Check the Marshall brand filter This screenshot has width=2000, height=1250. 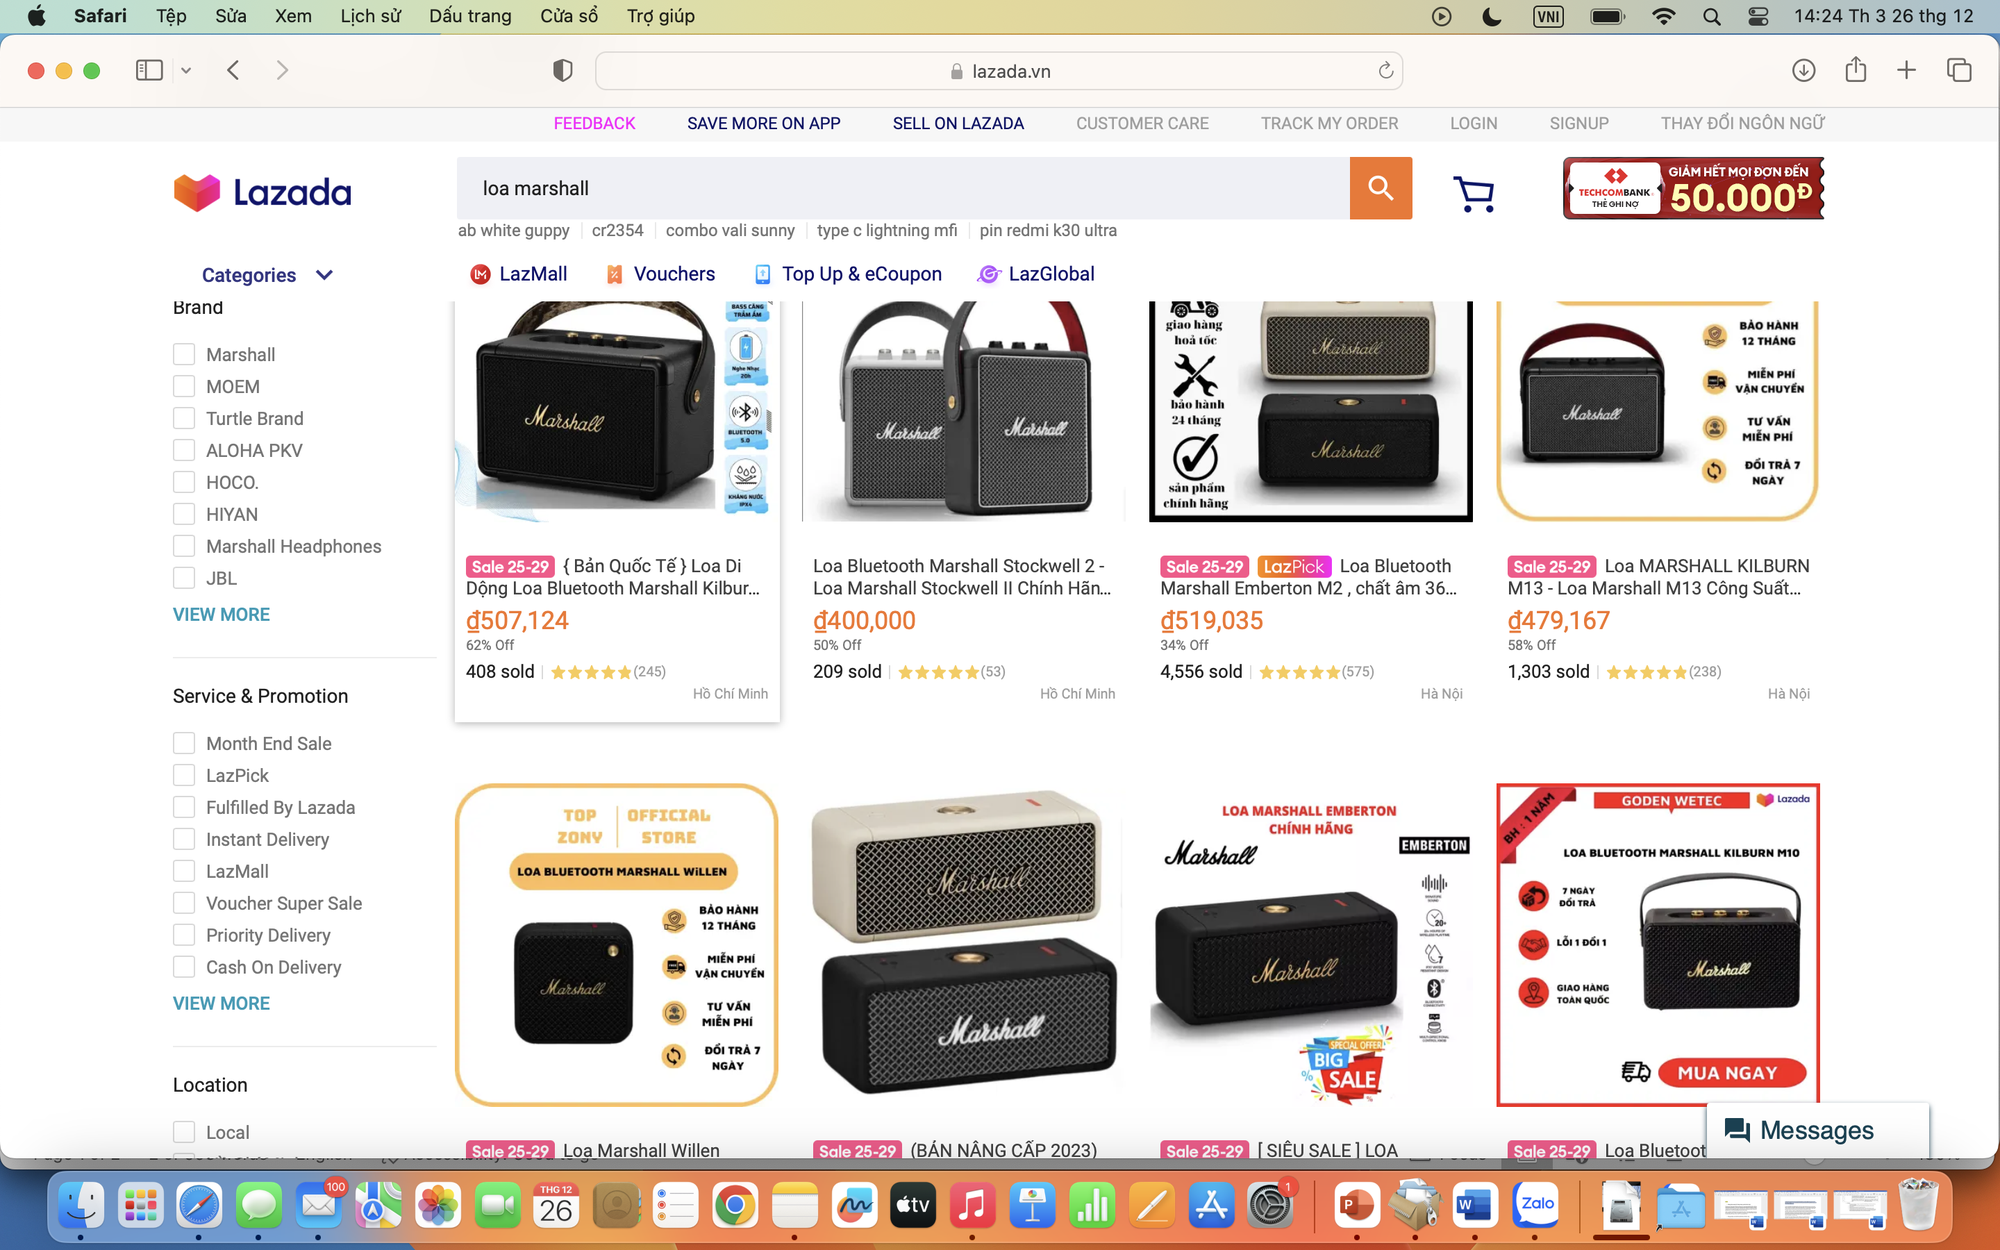pyautogui.click(x=184, y=353)
